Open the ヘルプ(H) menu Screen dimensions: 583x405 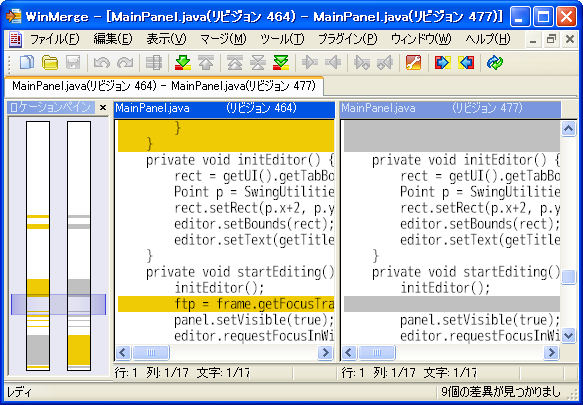488,39
